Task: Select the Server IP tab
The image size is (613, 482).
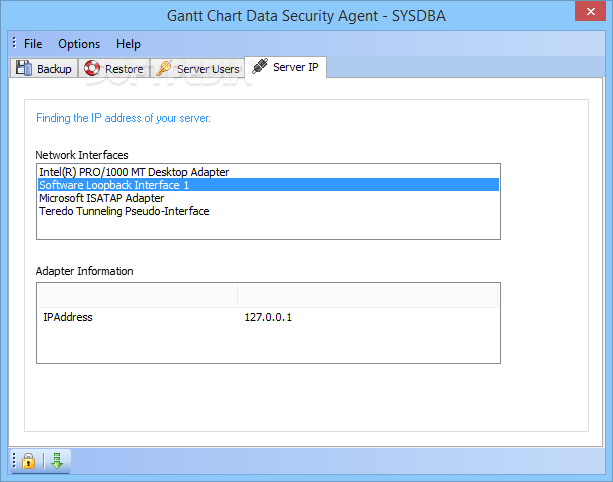Action: coord(285,67)
